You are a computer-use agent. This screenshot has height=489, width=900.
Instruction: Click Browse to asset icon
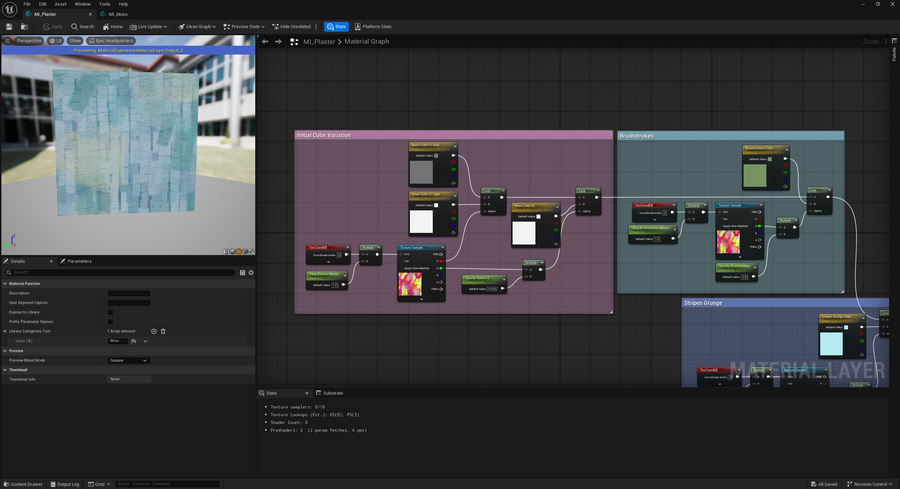coord(24,26)
